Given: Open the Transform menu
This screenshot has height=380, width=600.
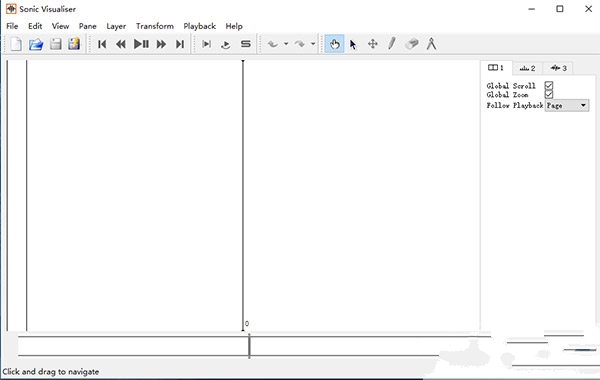Looking at the screenshot, I should (155, 26).
